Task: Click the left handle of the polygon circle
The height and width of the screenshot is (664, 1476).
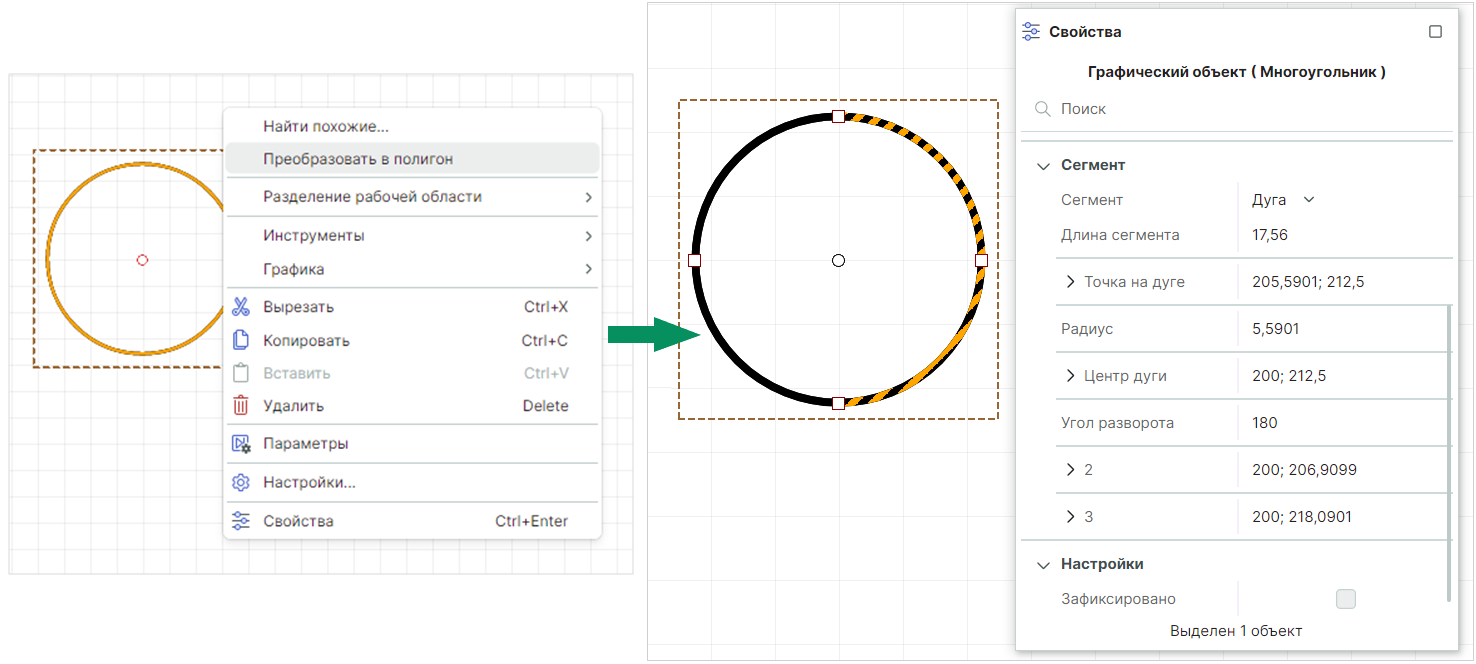Action: click(x=695, y=260)
